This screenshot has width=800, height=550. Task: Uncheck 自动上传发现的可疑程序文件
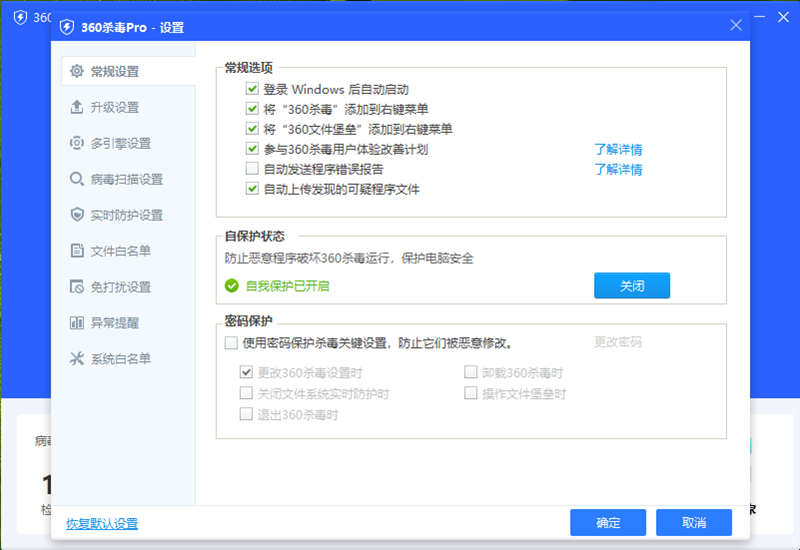tap(252, 188)
